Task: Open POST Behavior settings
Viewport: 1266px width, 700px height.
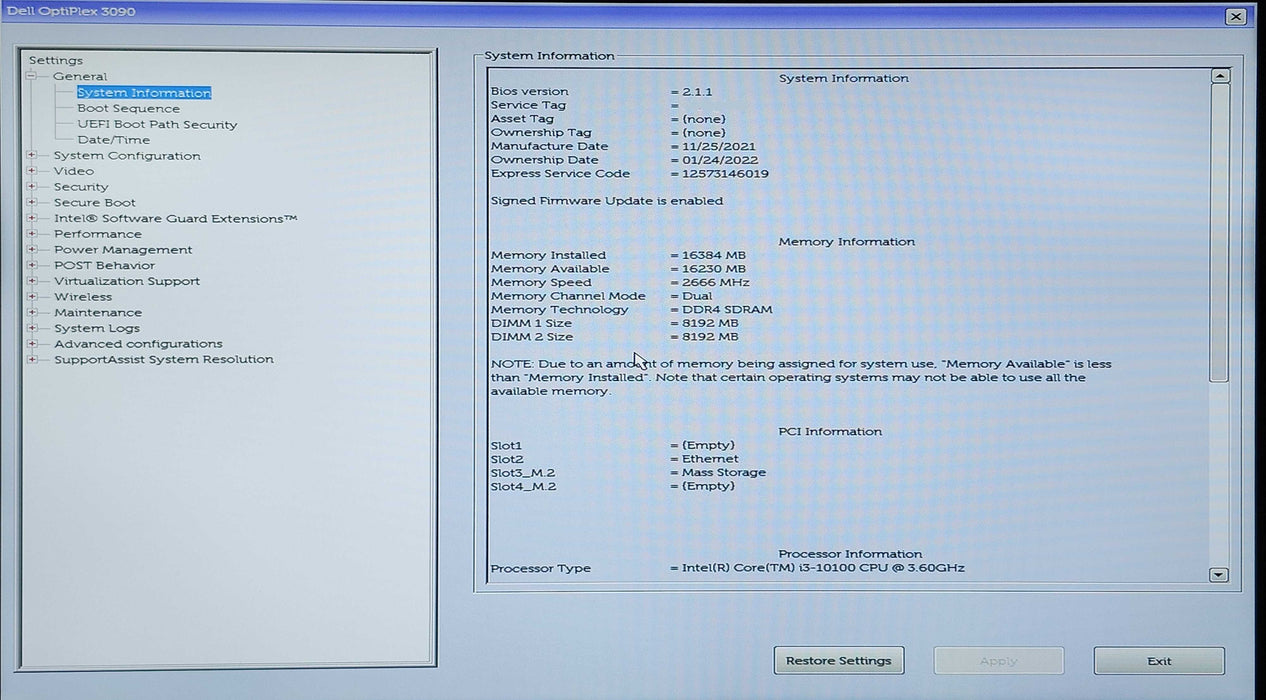Action: (x=104, y=265)
